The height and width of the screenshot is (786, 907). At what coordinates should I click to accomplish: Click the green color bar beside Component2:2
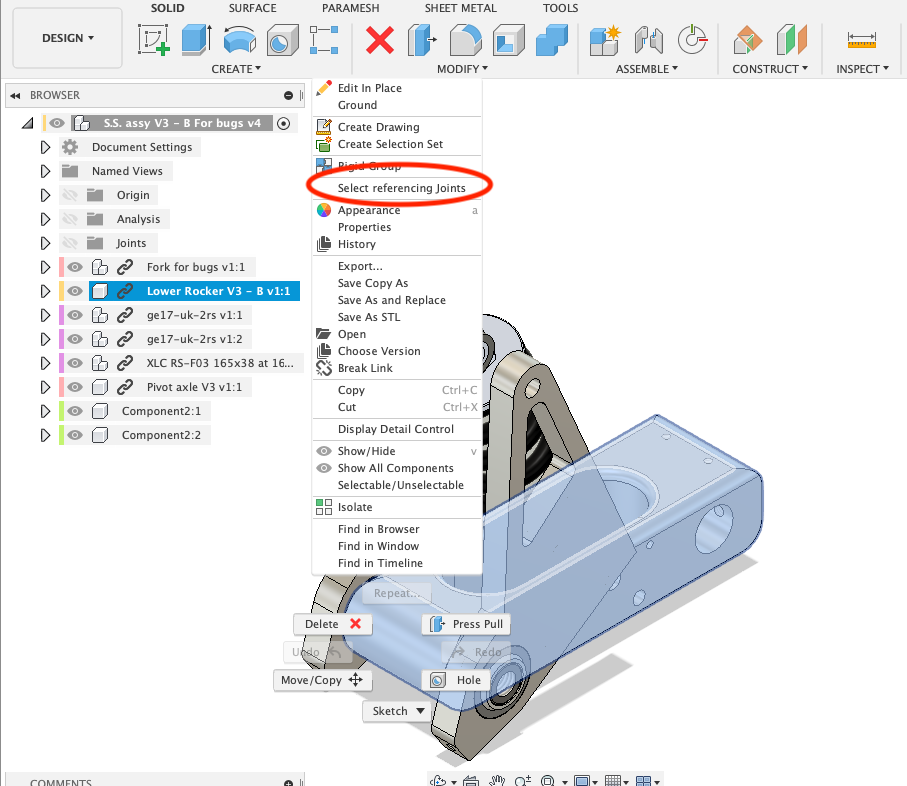tap(61, 435)
